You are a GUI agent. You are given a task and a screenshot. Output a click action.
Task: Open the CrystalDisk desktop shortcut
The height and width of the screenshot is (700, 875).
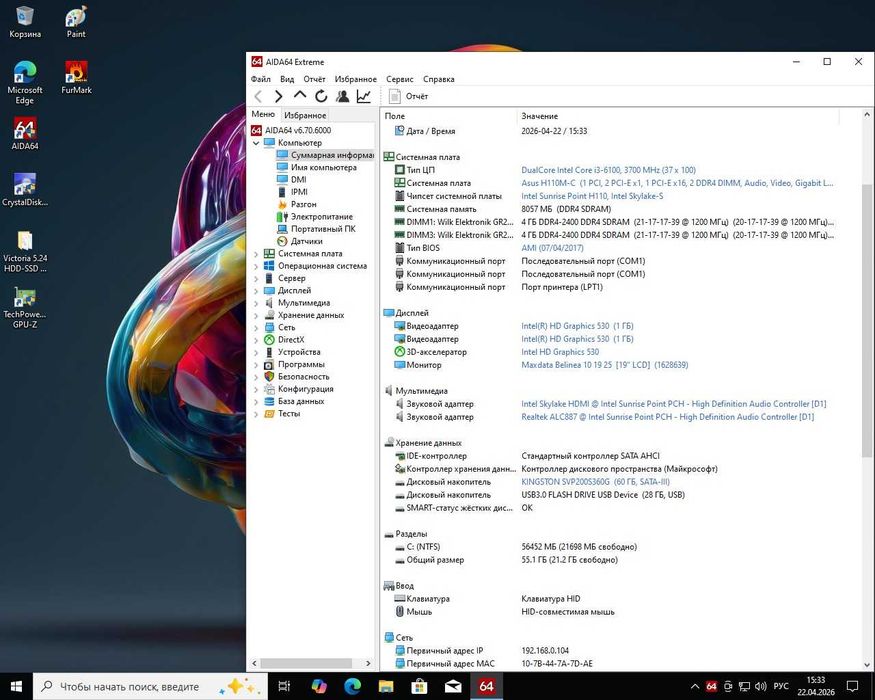click(25, 190)
